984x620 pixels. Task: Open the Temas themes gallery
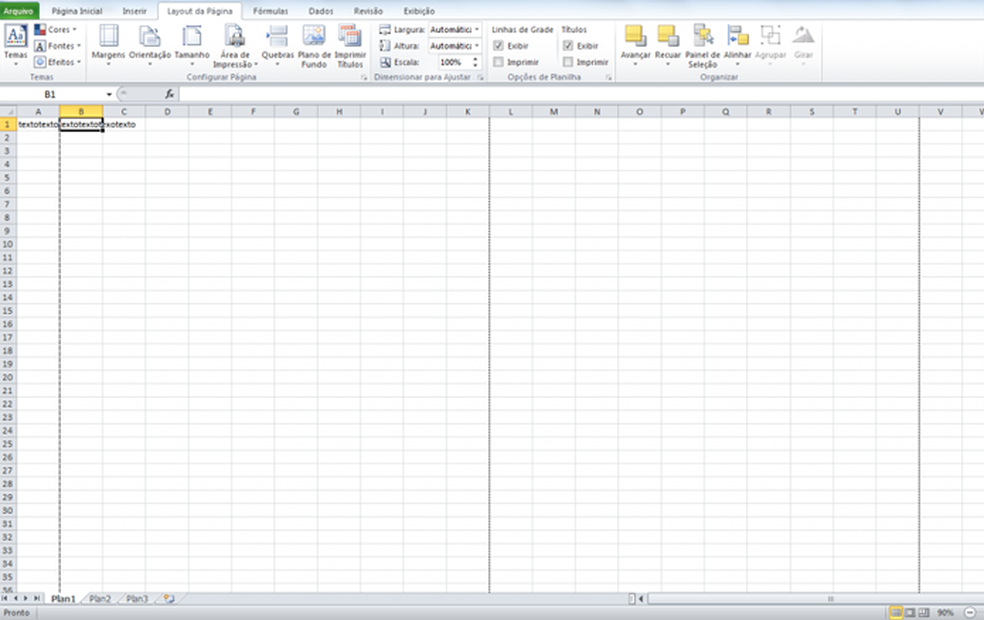16,44
